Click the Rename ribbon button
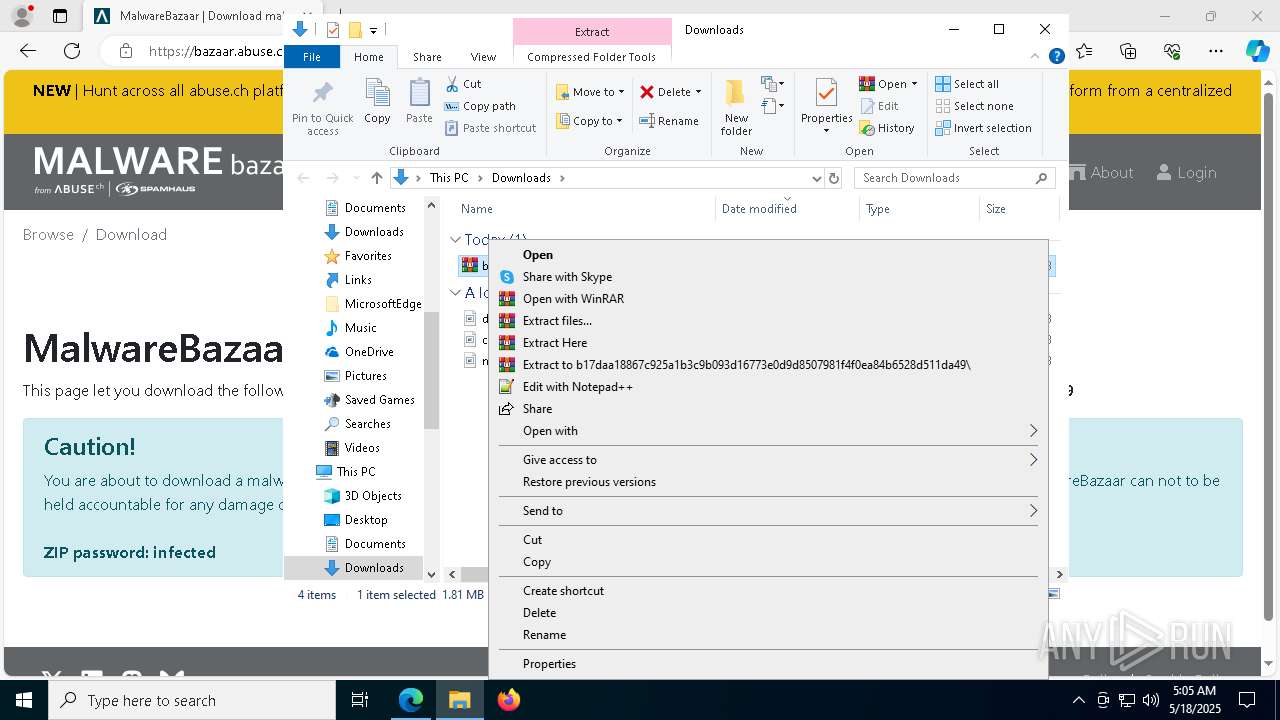The image size is (1280, 720). pyautogui.click(x=669, y=121)
